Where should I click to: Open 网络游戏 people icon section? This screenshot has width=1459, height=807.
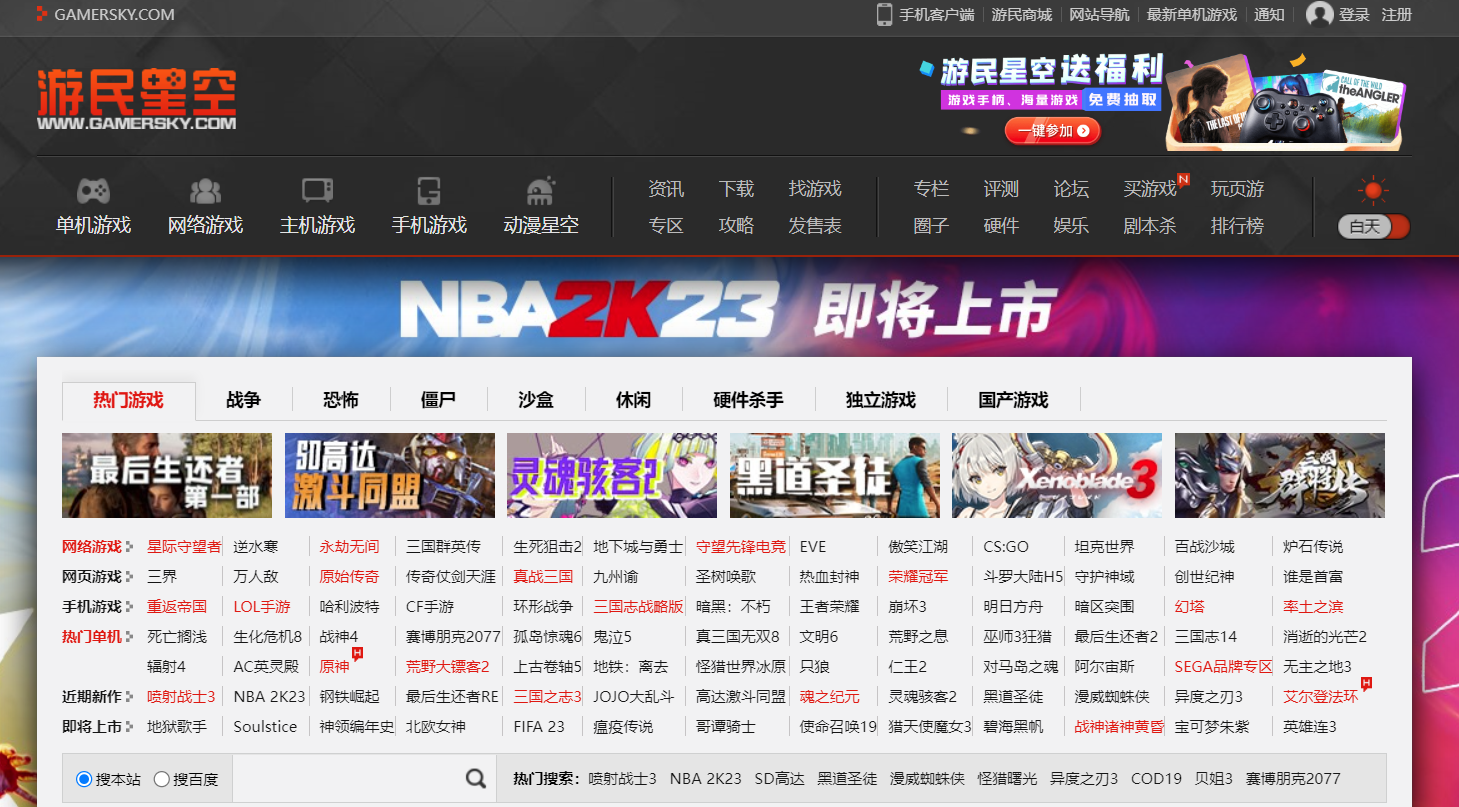click(206, 207)
